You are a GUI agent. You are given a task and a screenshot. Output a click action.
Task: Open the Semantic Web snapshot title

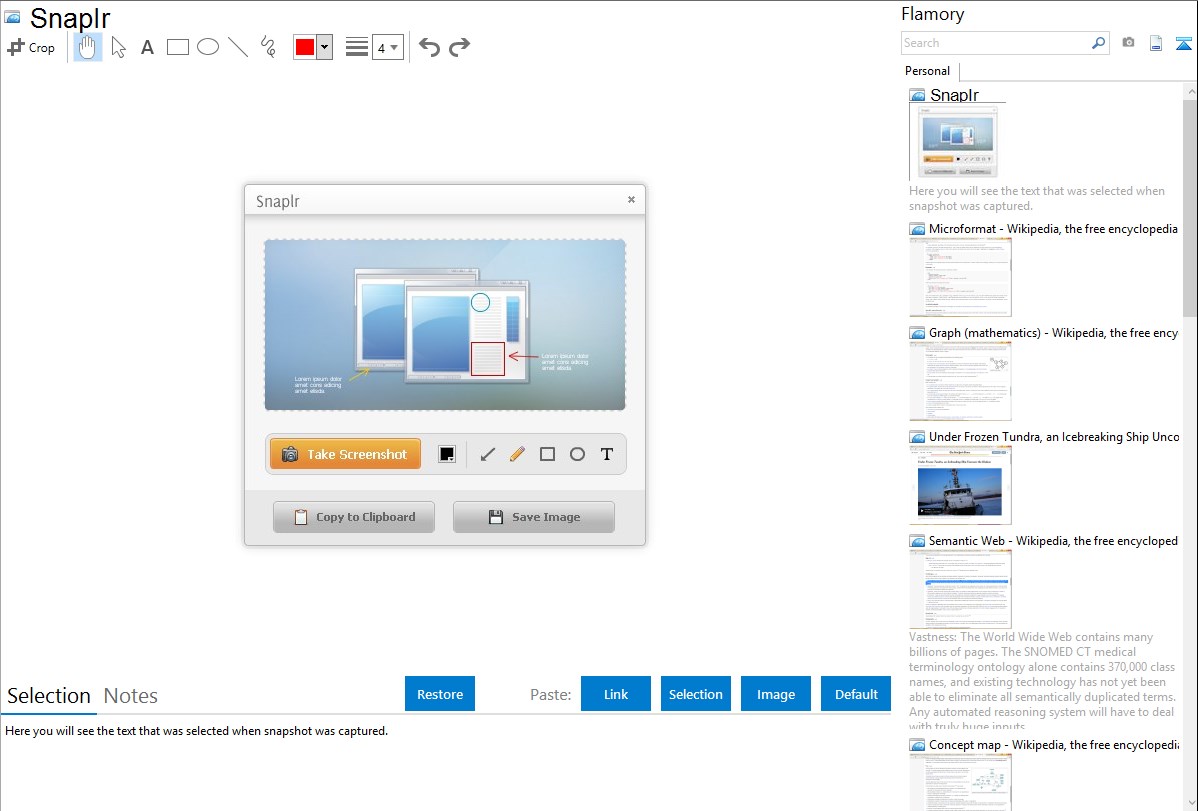pos(1053,540)
